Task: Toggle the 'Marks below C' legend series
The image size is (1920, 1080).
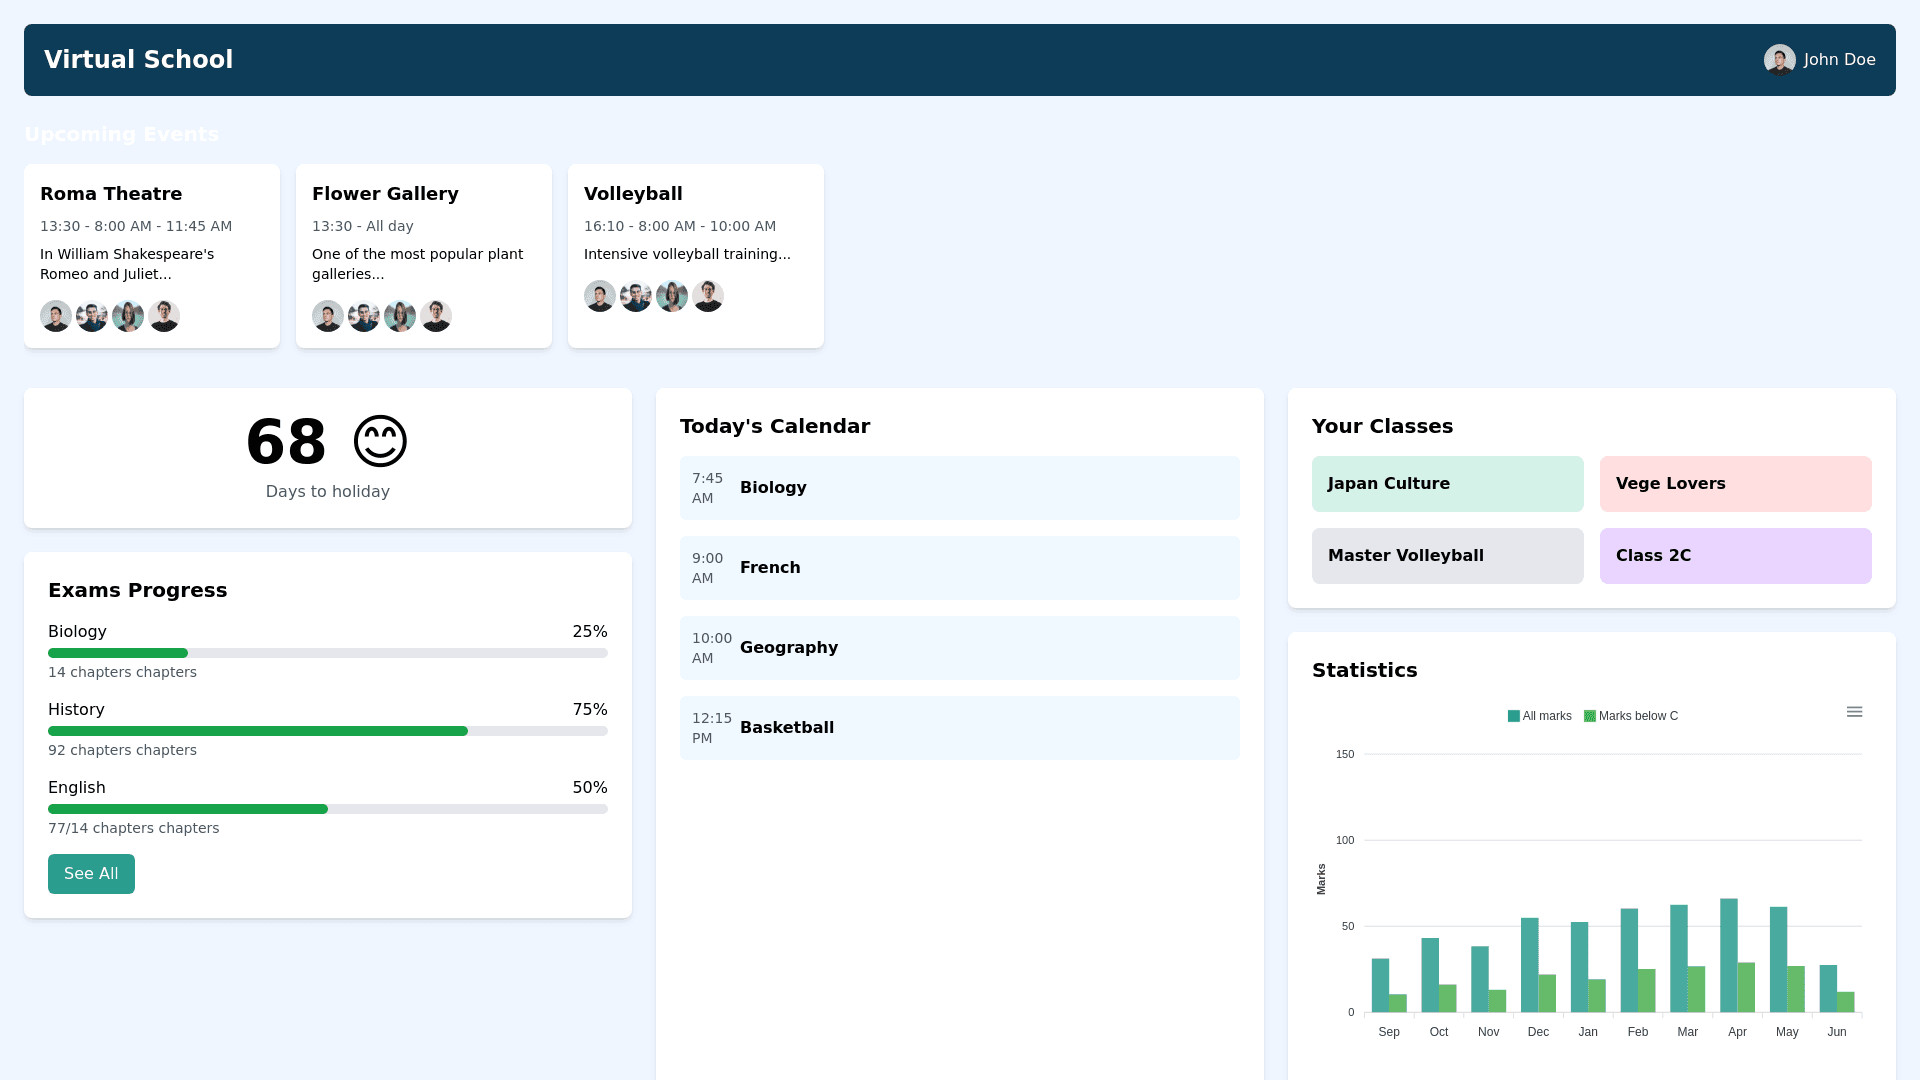Action: click(1631, 716)
